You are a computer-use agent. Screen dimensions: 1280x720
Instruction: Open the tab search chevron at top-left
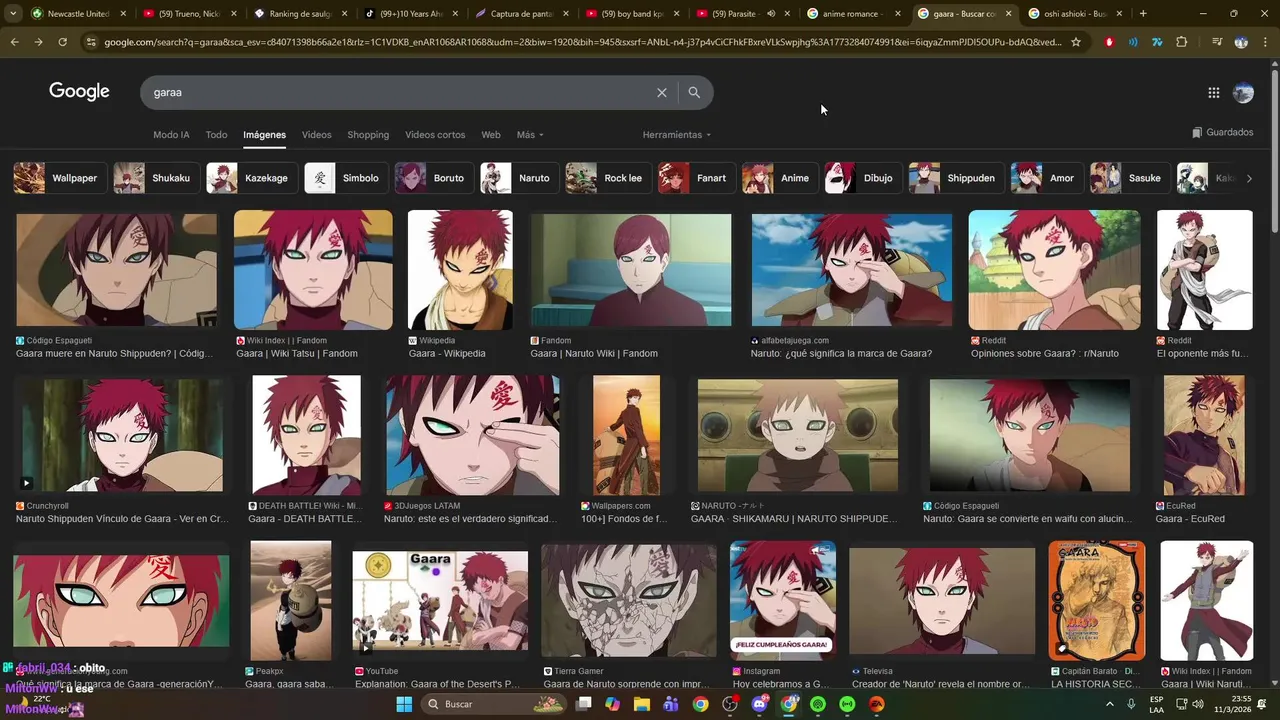tap(13, 14)
